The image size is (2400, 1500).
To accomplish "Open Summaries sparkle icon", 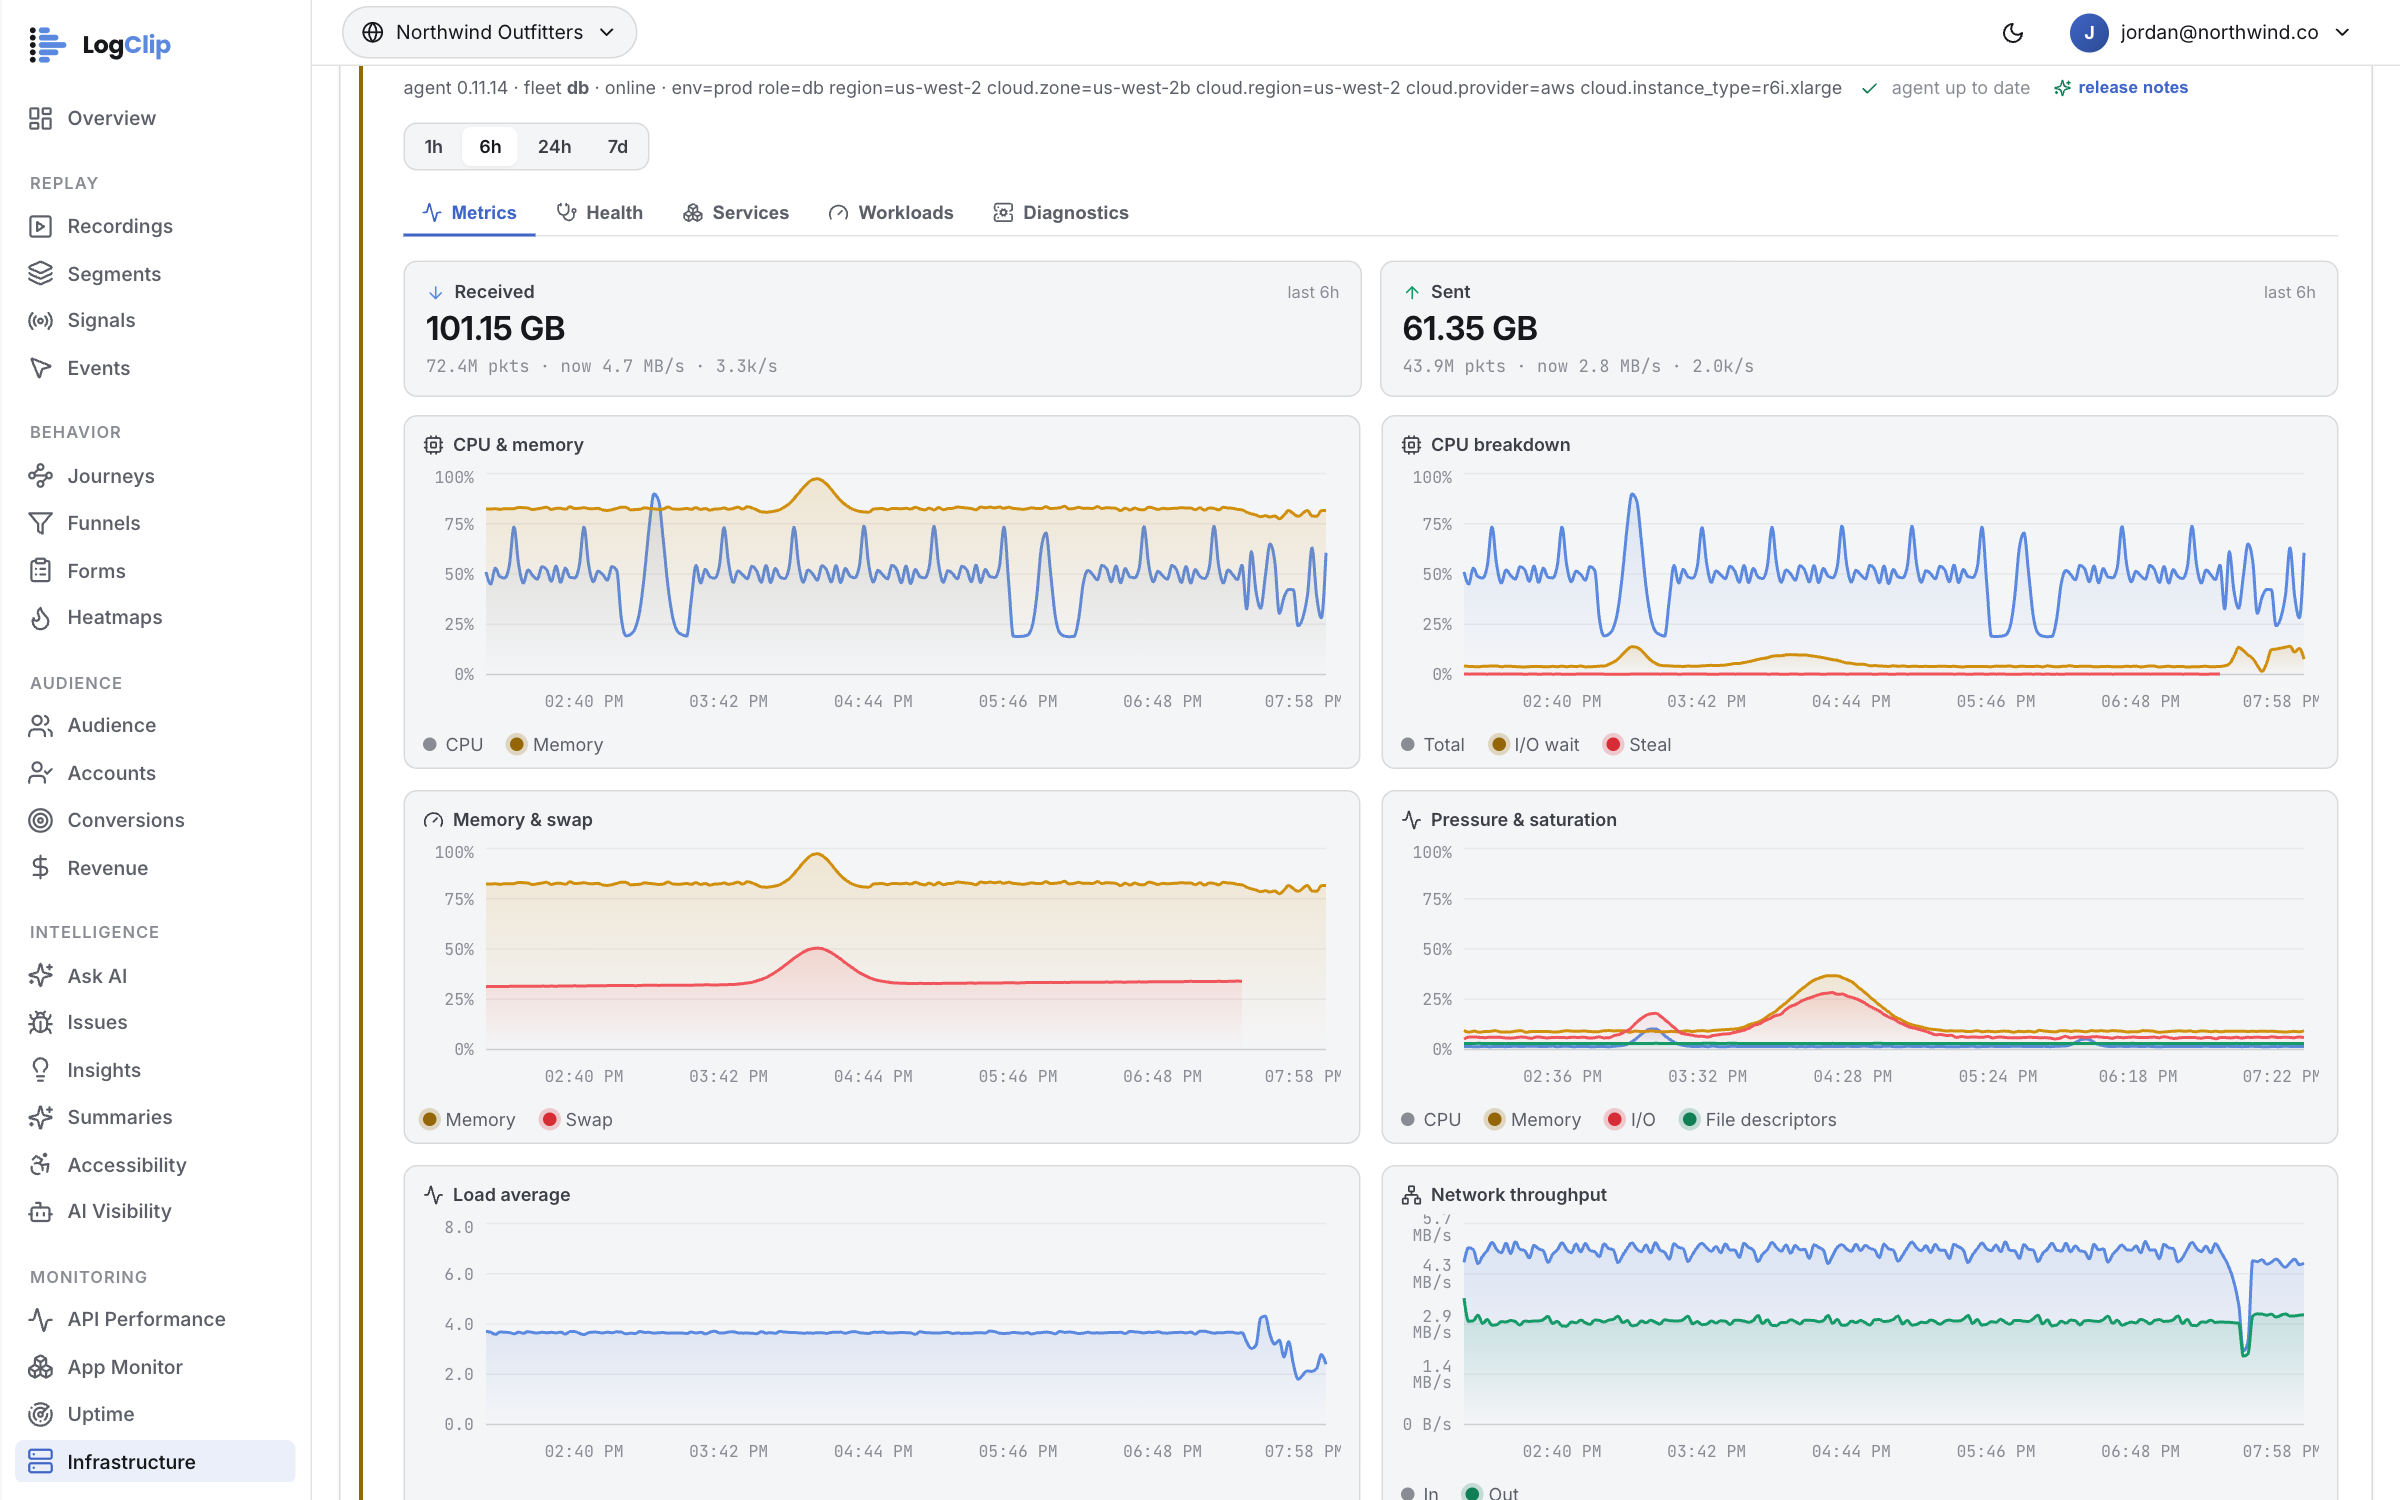I will click(x=40, y=1117).
